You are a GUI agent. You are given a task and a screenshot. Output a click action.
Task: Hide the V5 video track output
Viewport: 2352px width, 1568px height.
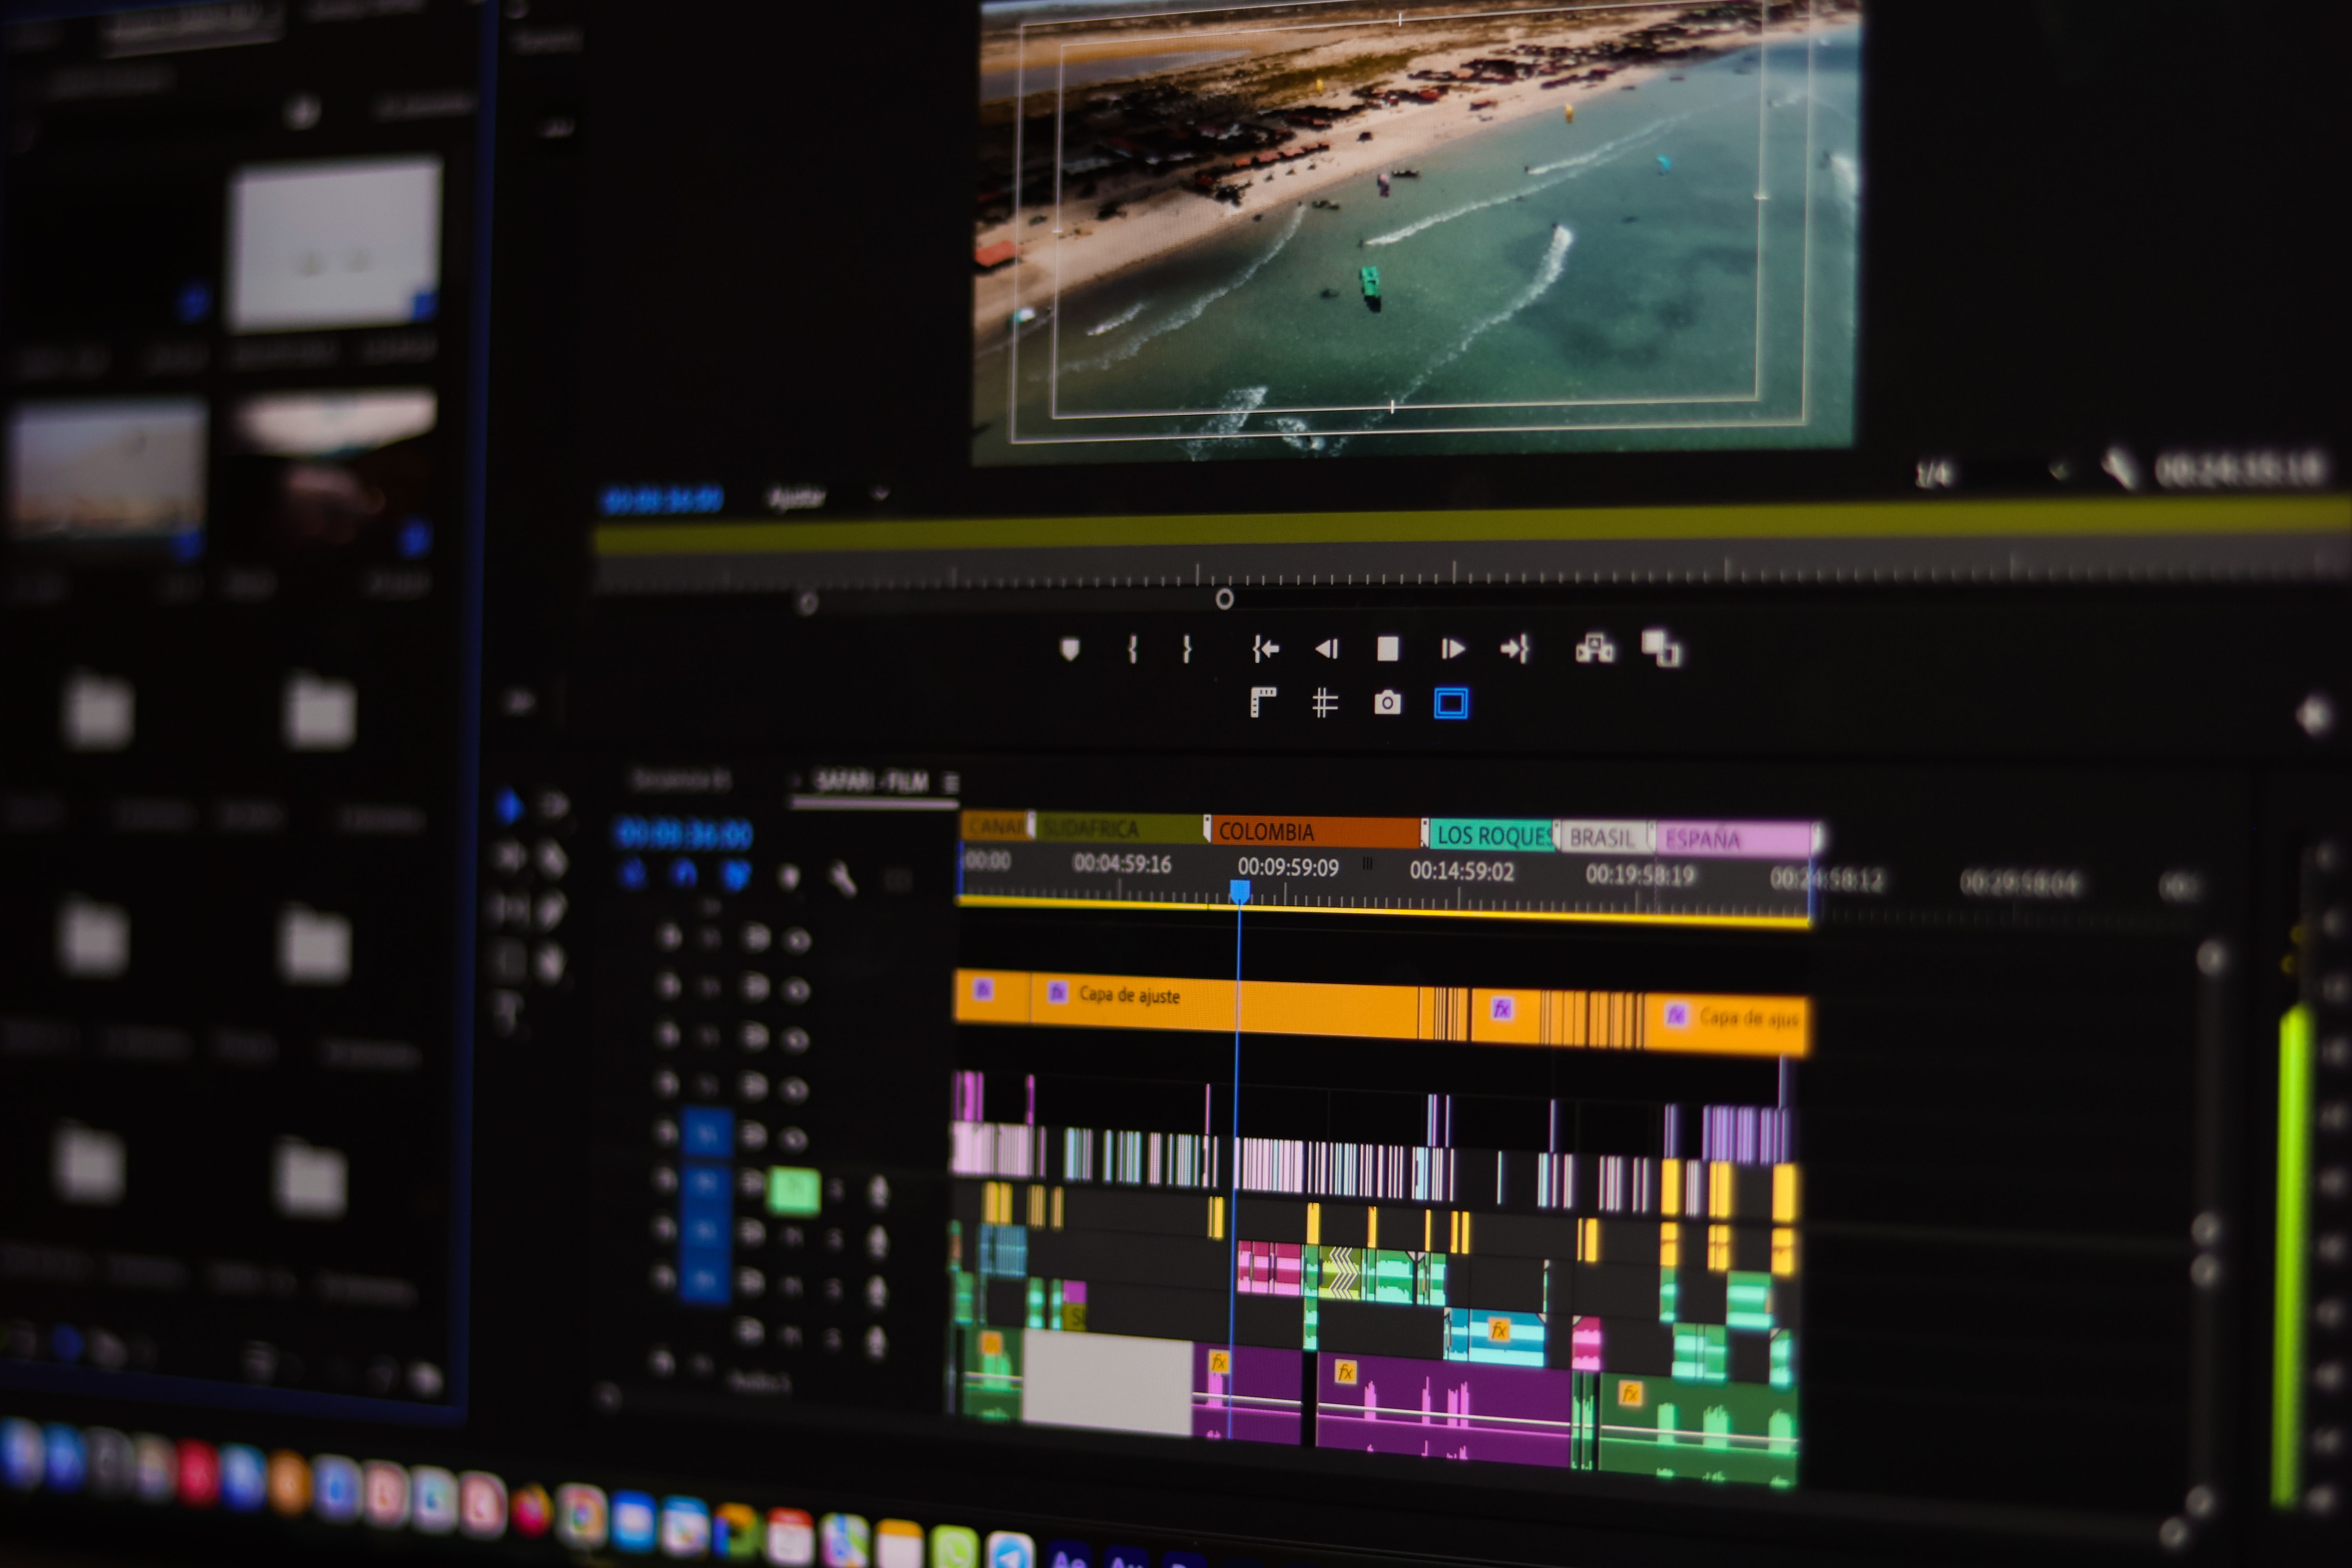[796, 940]
